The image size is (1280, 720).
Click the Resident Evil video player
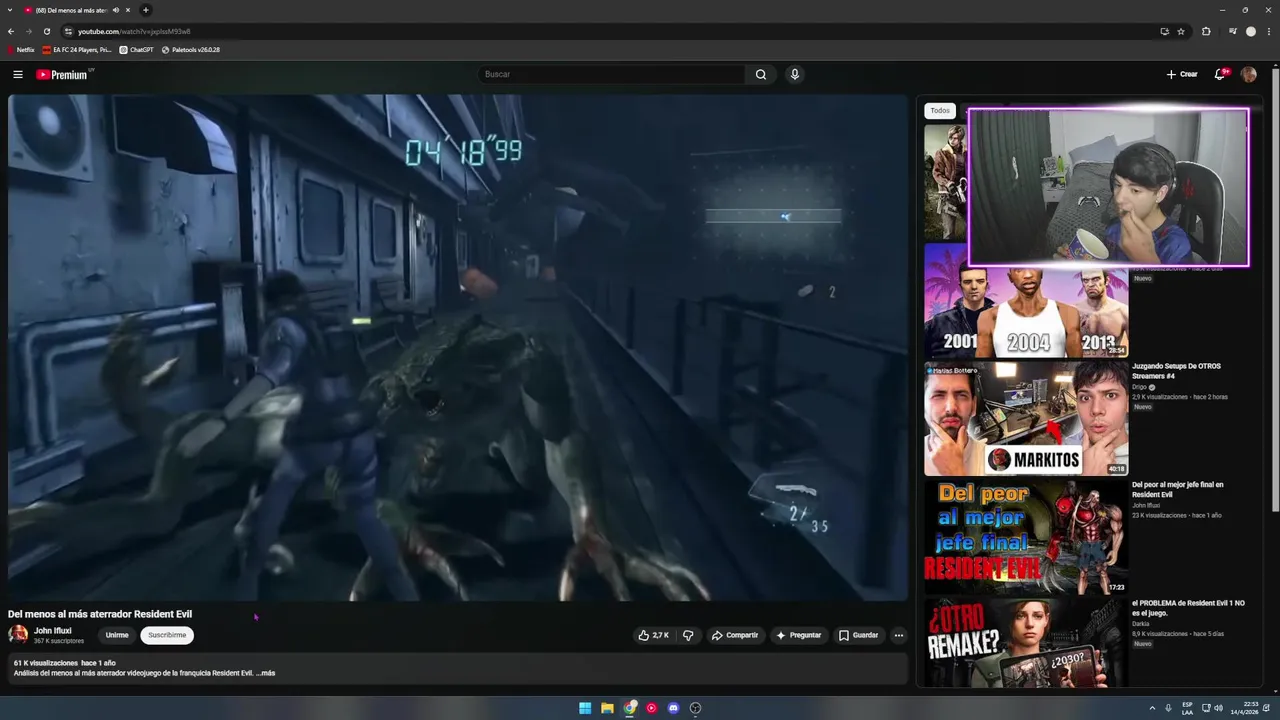tap(458, 348)
